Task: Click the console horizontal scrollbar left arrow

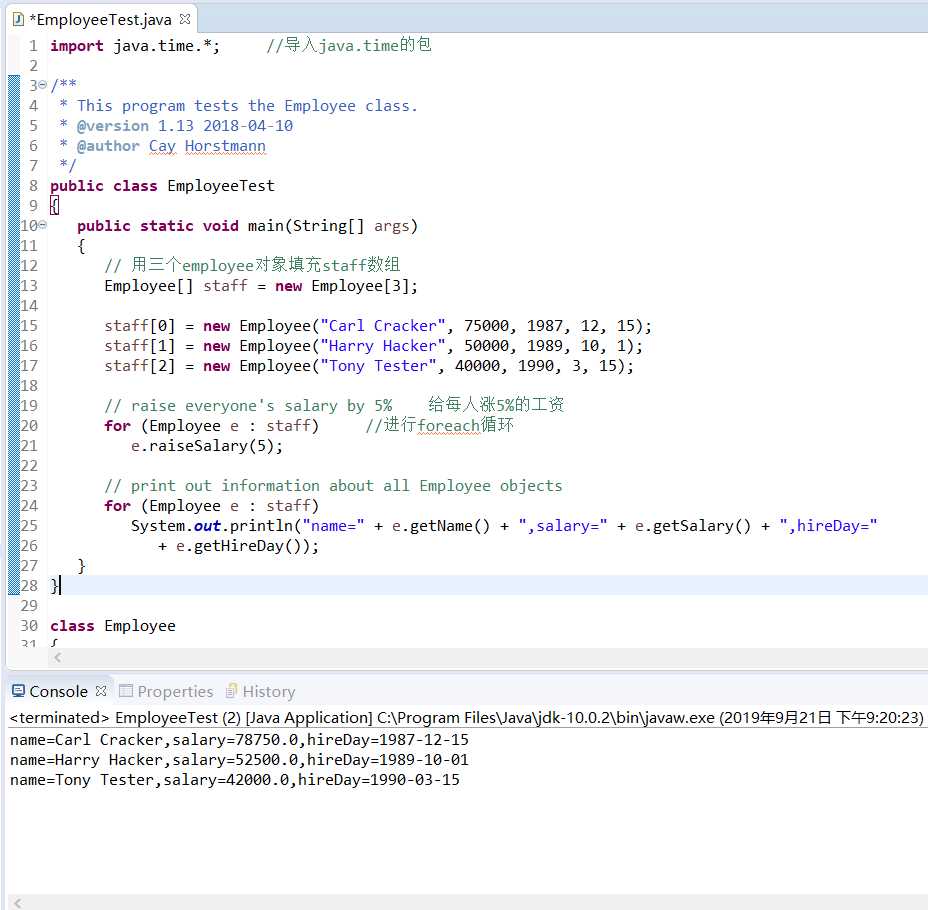Action: [x=18, y=903]
